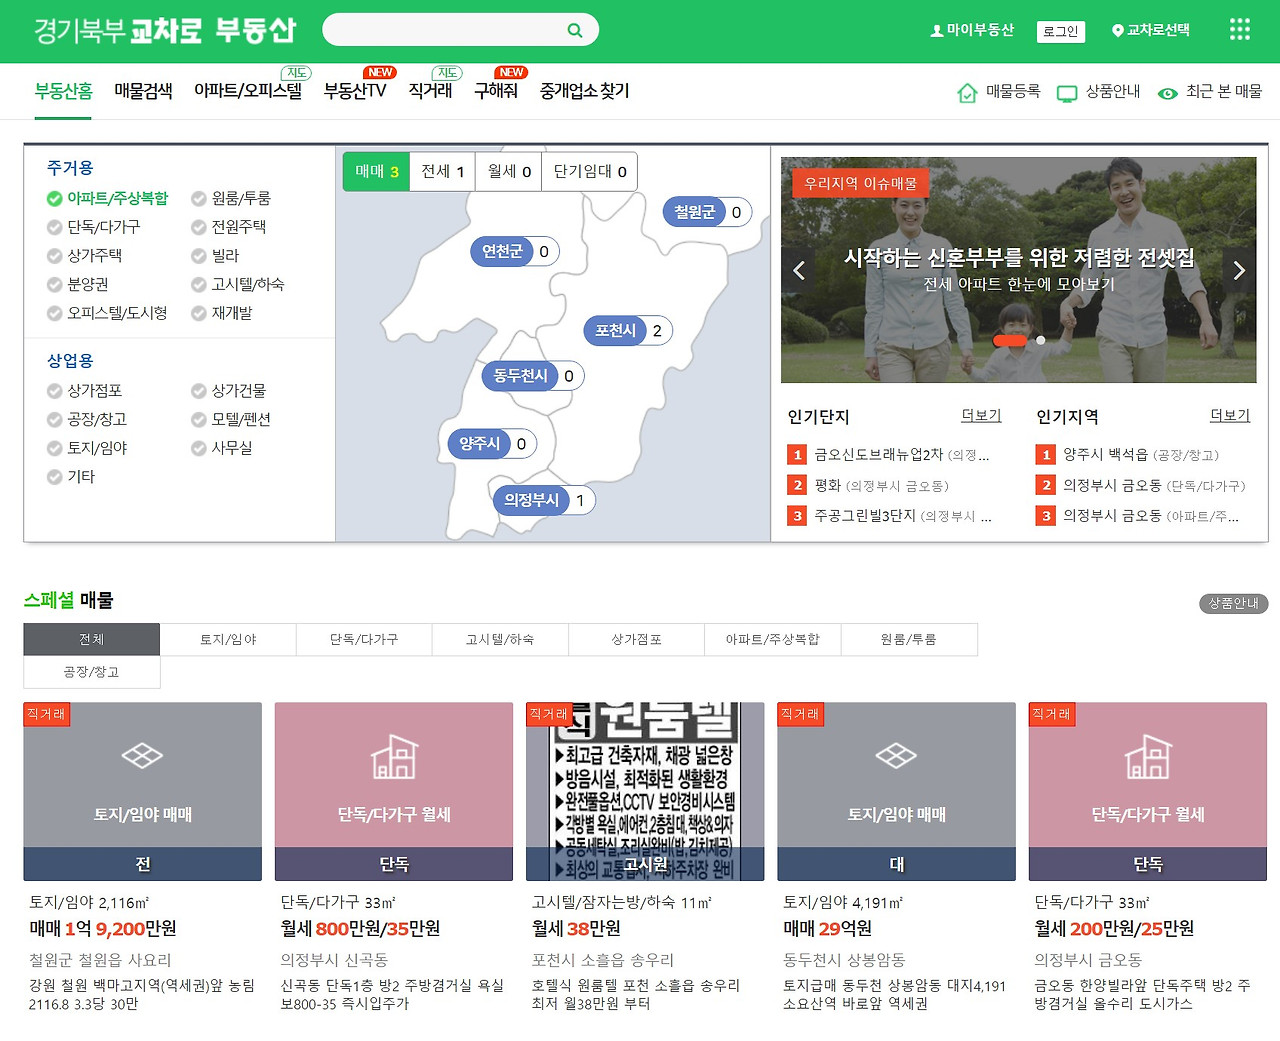Screen dimensions: 1280x1041
Task: Click 동두천시 region on the map
Action: point(533,376)
